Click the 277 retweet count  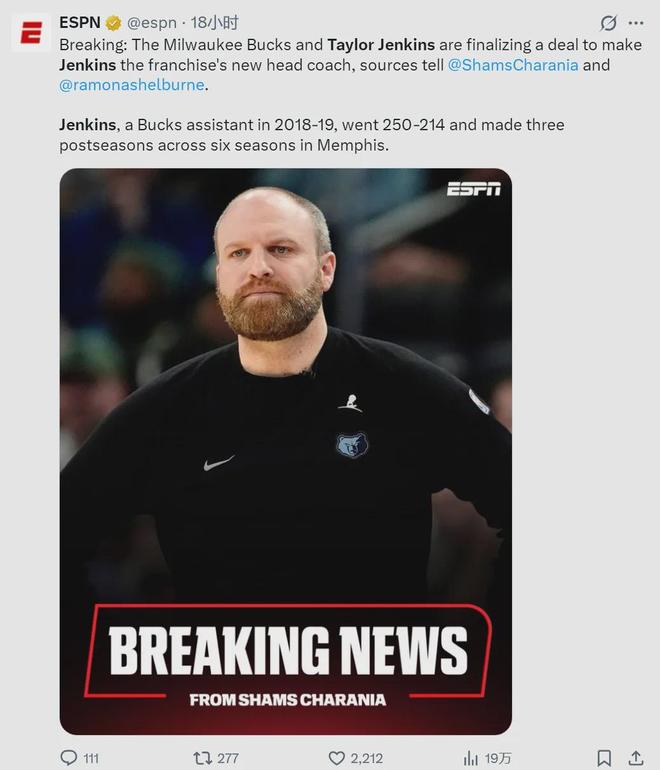point(227,758)
